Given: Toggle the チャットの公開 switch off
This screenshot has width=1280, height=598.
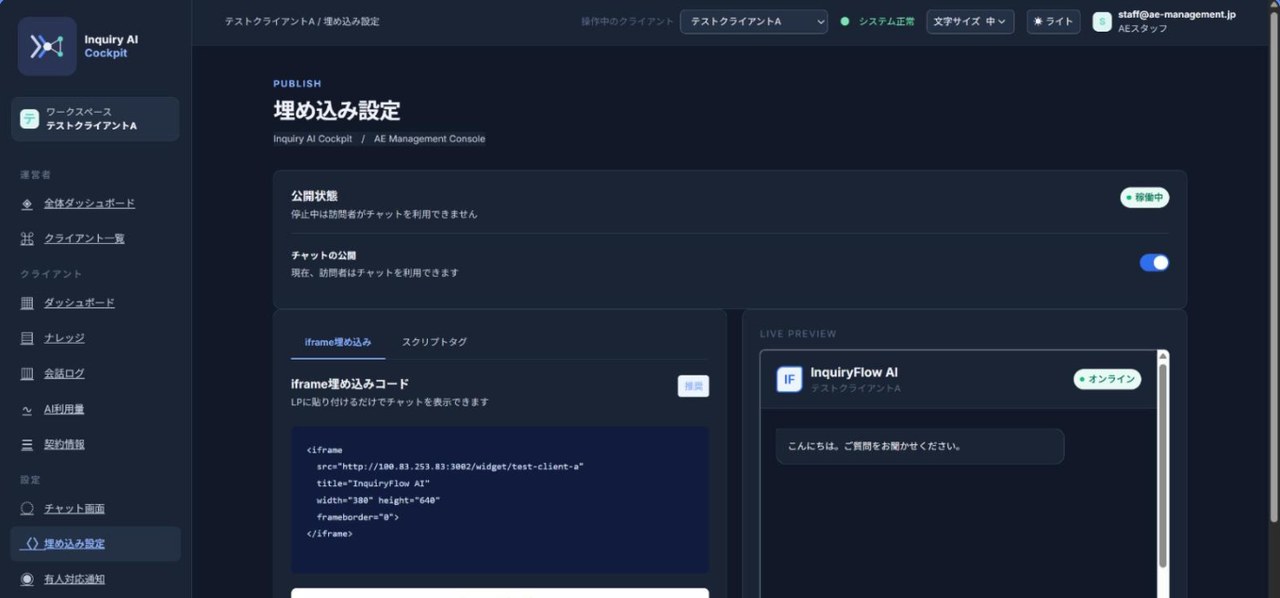Looking at the screenshot, I should pos(1154,263).
